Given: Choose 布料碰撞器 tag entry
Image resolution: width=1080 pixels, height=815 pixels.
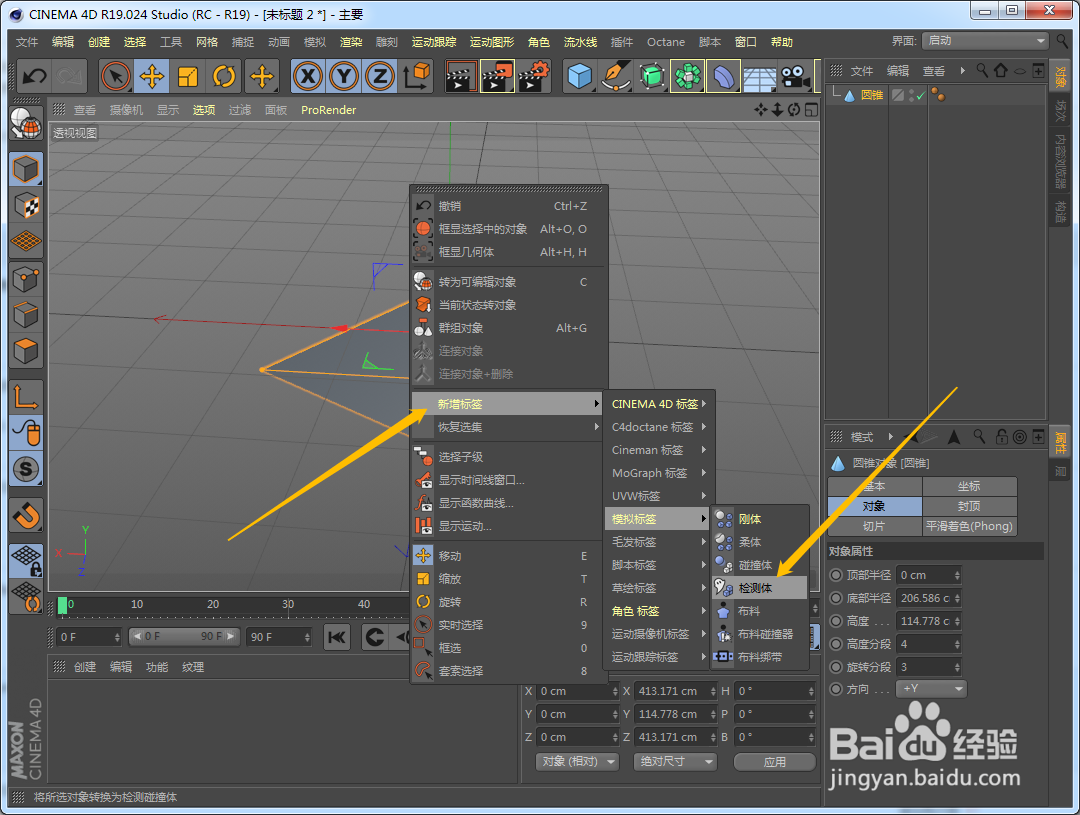Looking at the screenshot, I should pyautogui.click(x=760, y=634).
